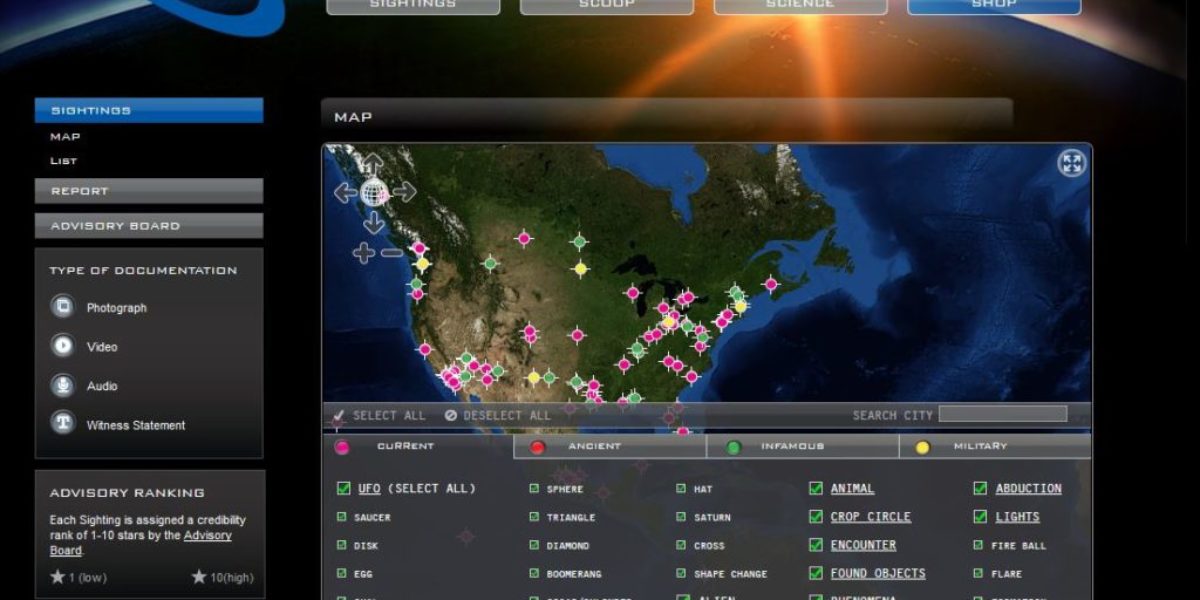Image resolution: width=1200 pixels, height=600 pixels.
Task: Select the Witness Statement icon
Action: tap(61, 424)
